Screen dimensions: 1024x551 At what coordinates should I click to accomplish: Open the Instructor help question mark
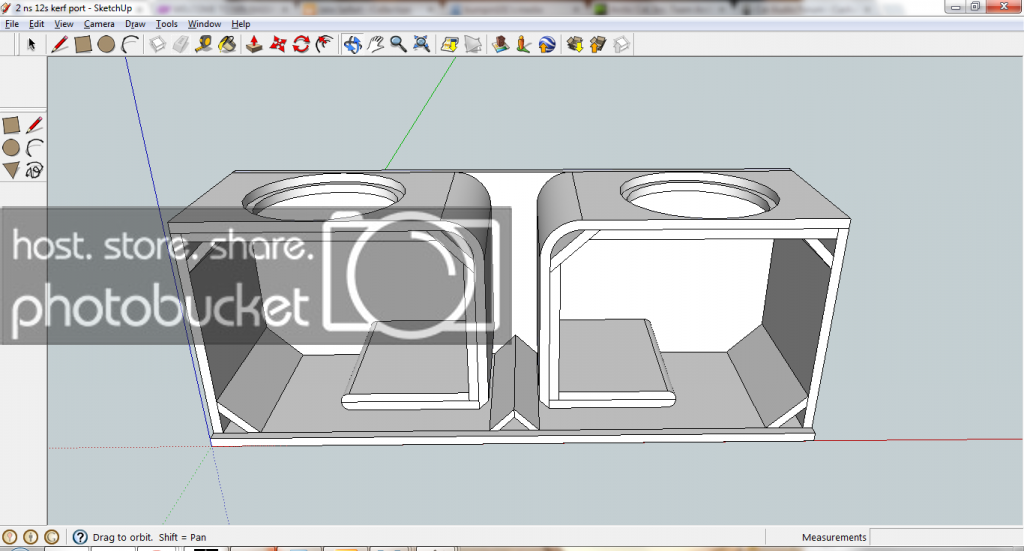pos(80,537)
